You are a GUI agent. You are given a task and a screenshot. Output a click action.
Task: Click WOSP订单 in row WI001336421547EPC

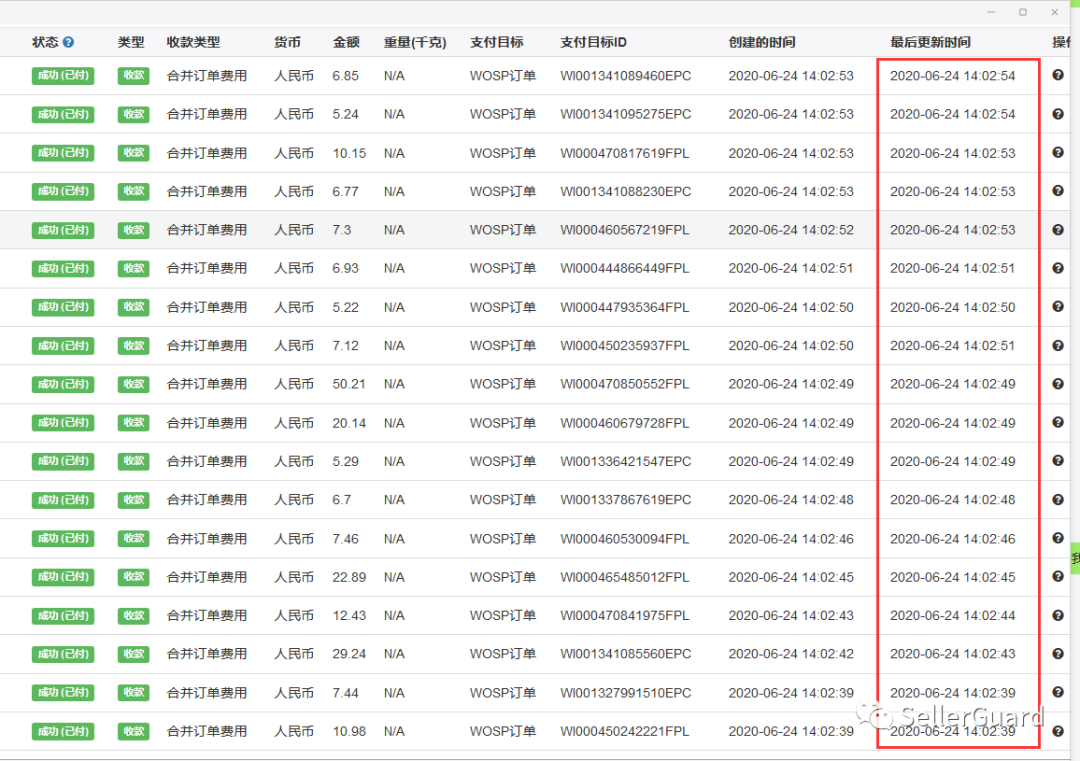tap(503, 461)
